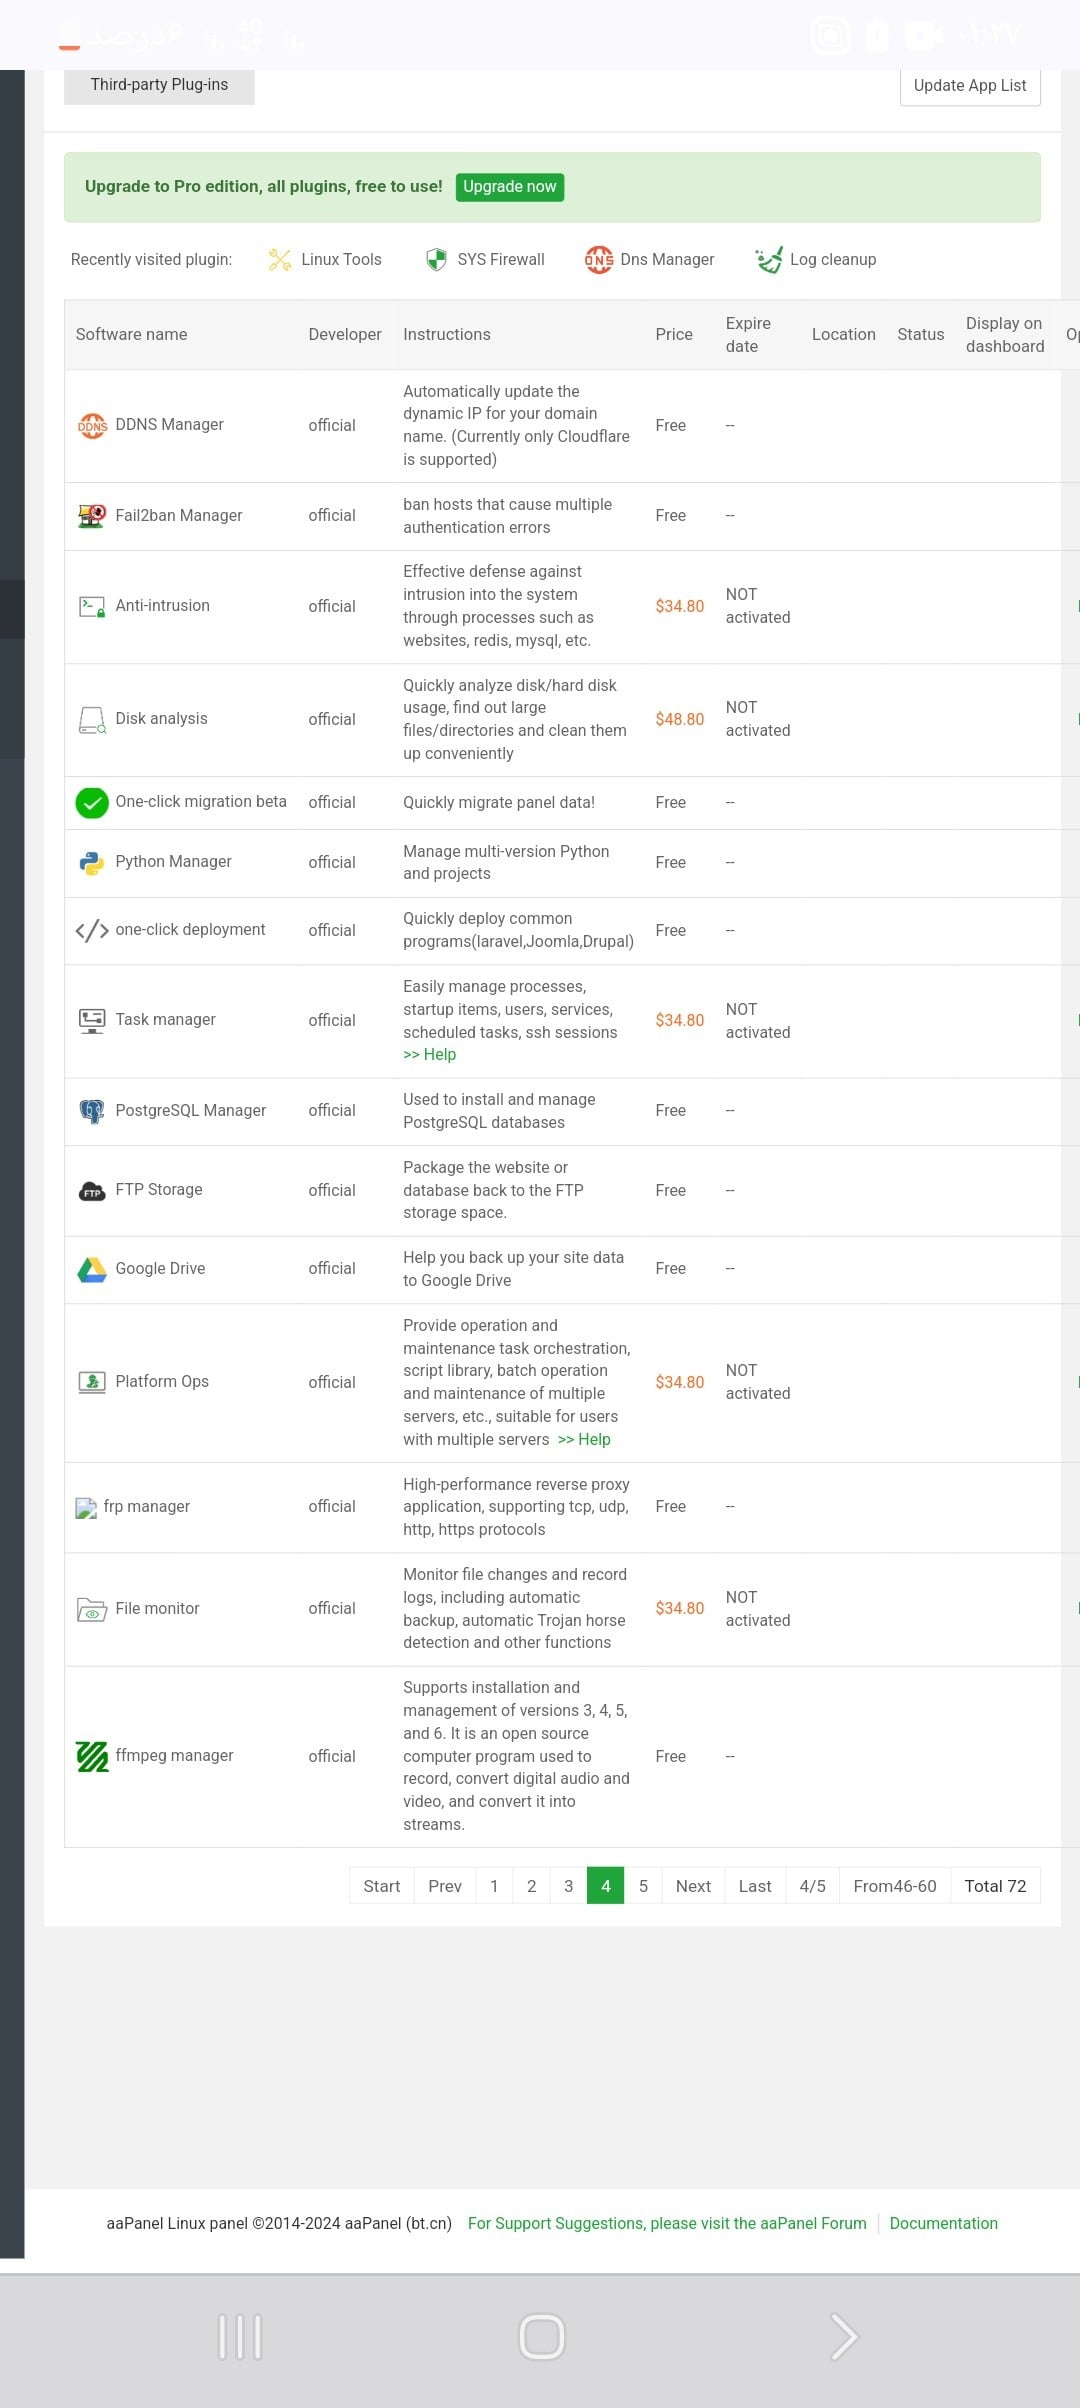
Task: Click the Fail2ban Manager icon
Action: coord(92,516)
